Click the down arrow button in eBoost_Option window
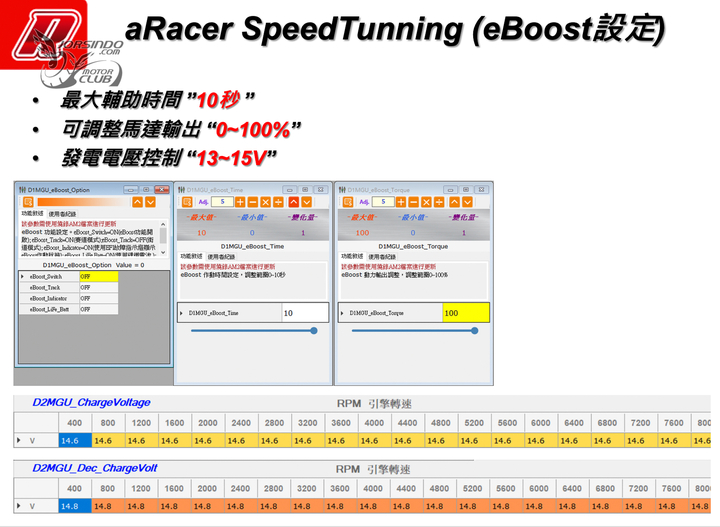Screen dimensions: 720x527 pos(150,202)
